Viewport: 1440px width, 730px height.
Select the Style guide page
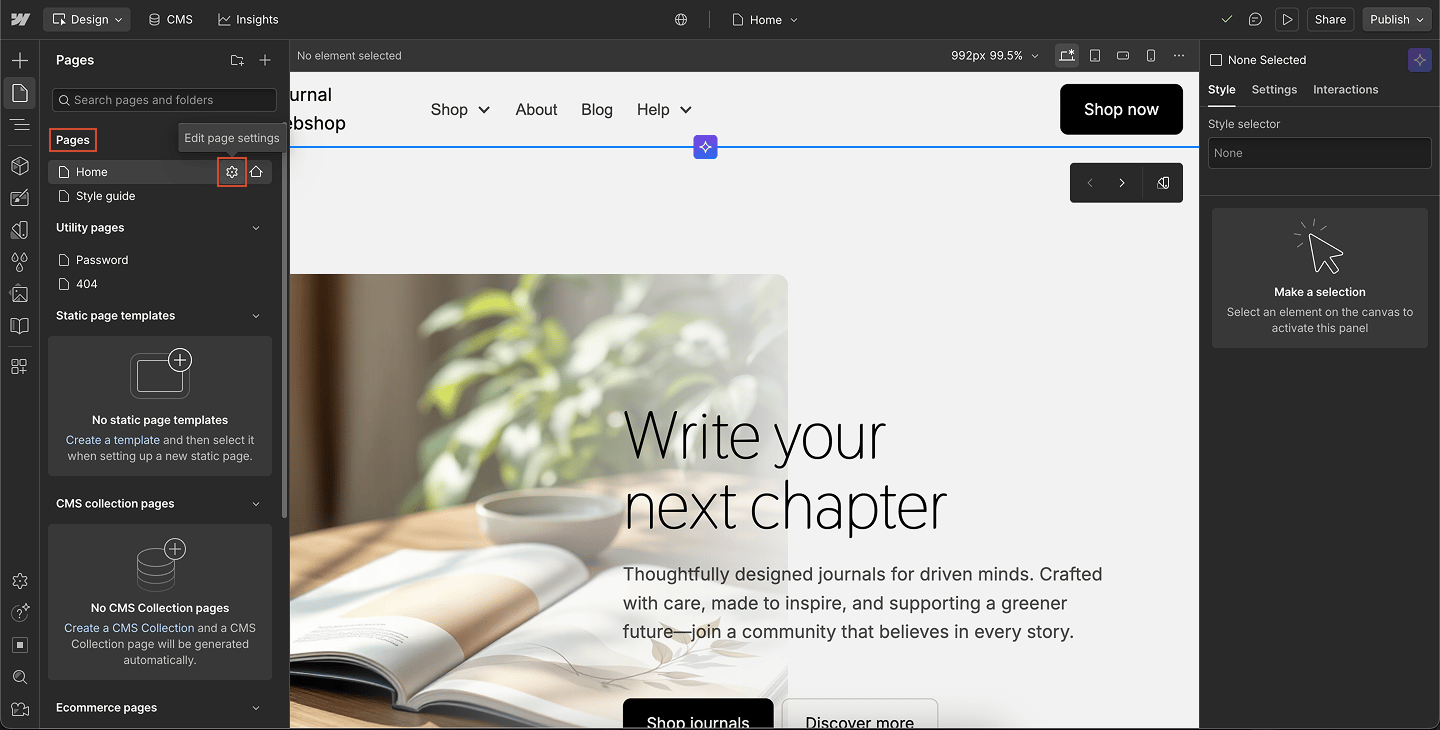160,196
